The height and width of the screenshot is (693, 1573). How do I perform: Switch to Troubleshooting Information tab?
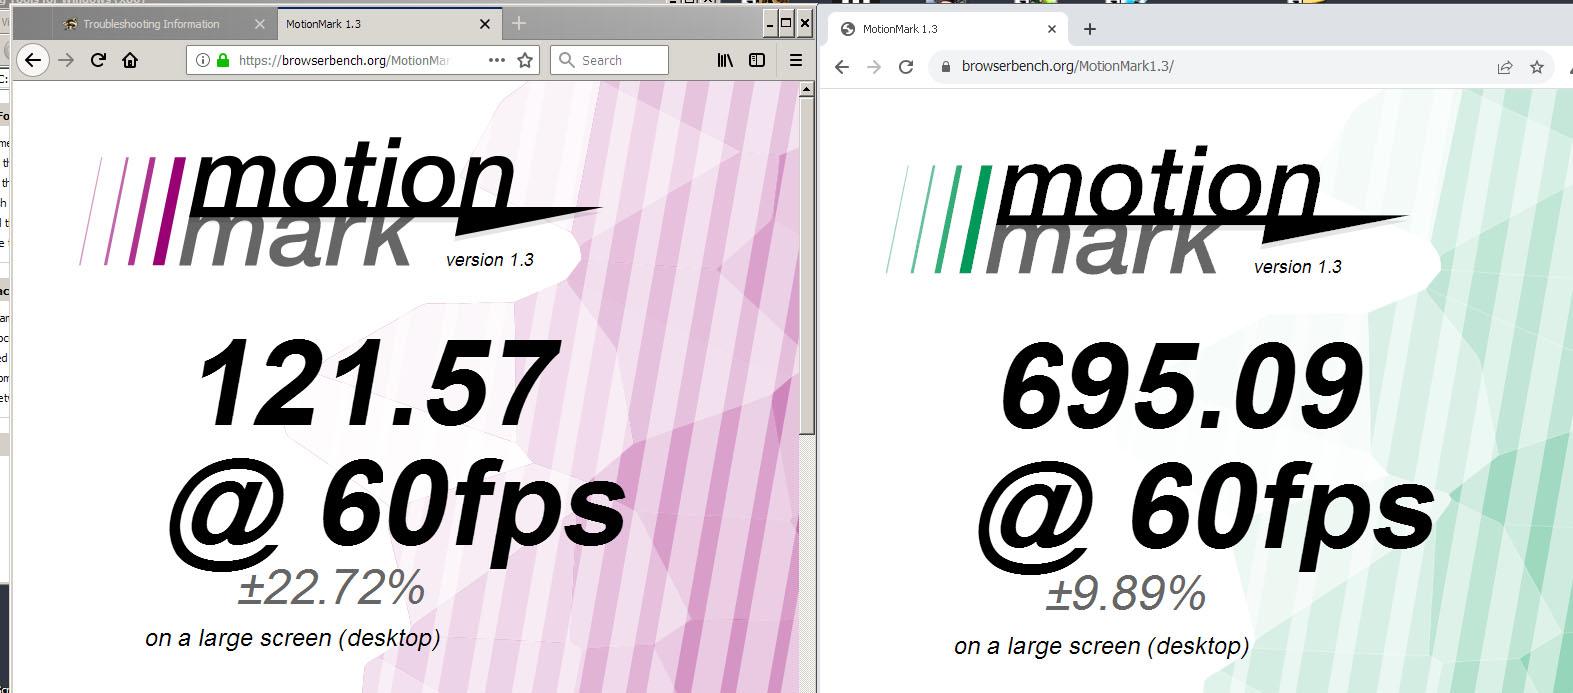point(150,24)
